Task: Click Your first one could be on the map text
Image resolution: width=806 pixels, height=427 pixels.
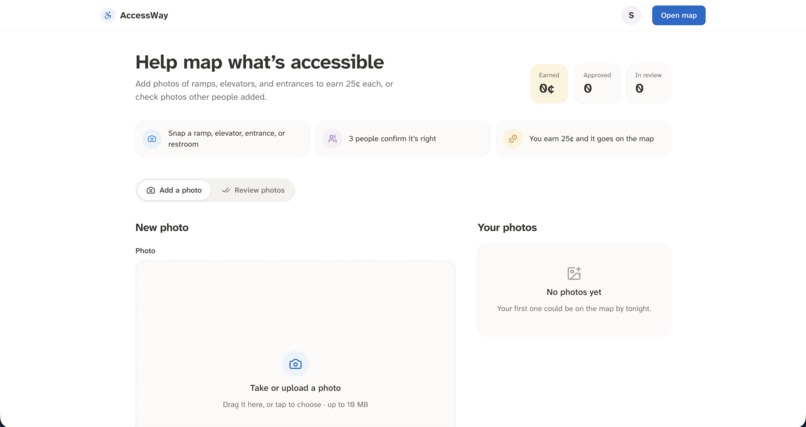Action: tap(574, 309)
